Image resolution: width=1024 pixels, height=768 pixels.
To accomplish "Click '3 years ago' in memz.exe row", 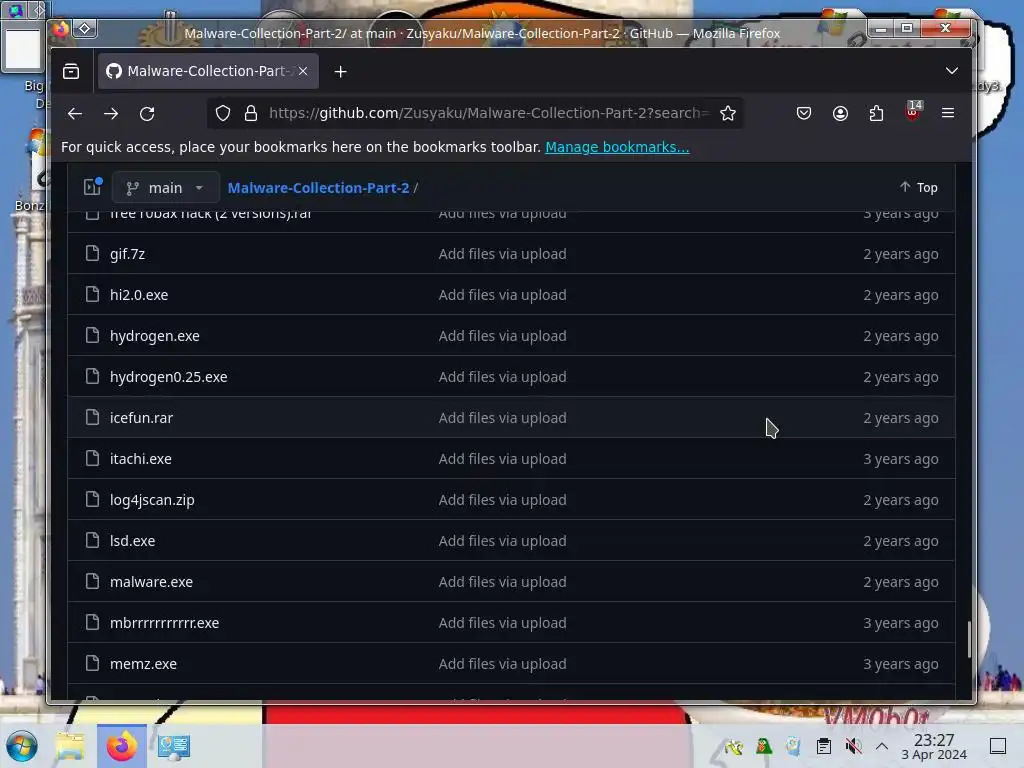I will [901, 664].
